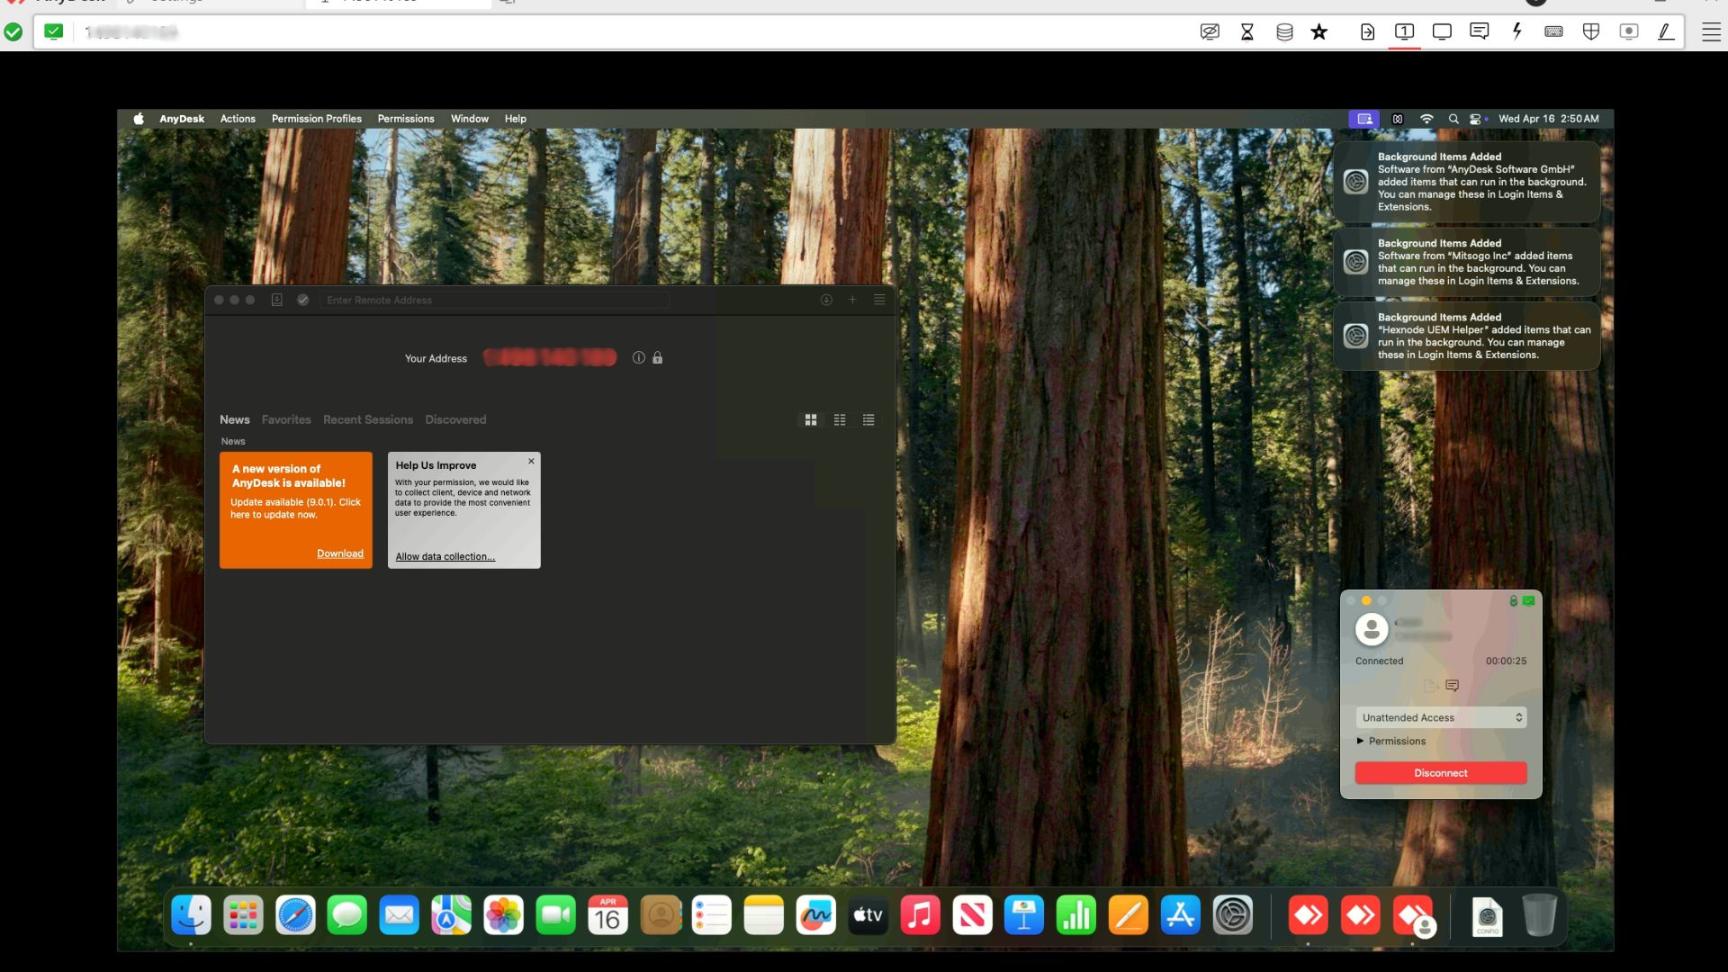Open Spotlight search magnifier icon

pos(1453,118)
